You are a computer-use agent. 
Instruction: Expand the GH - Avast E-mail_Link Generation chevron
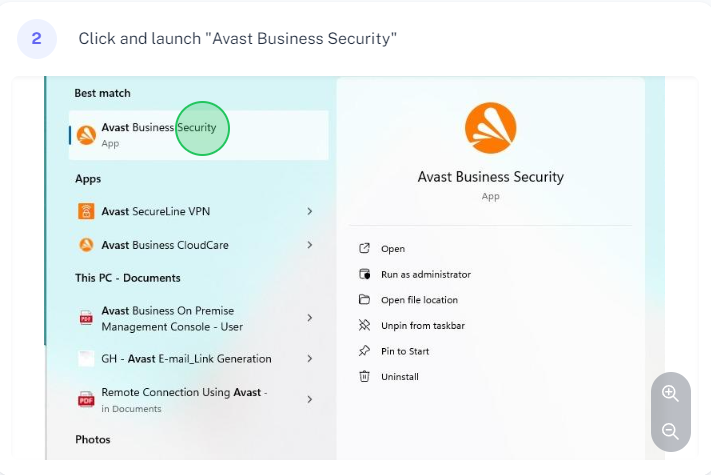click(310, 359)
